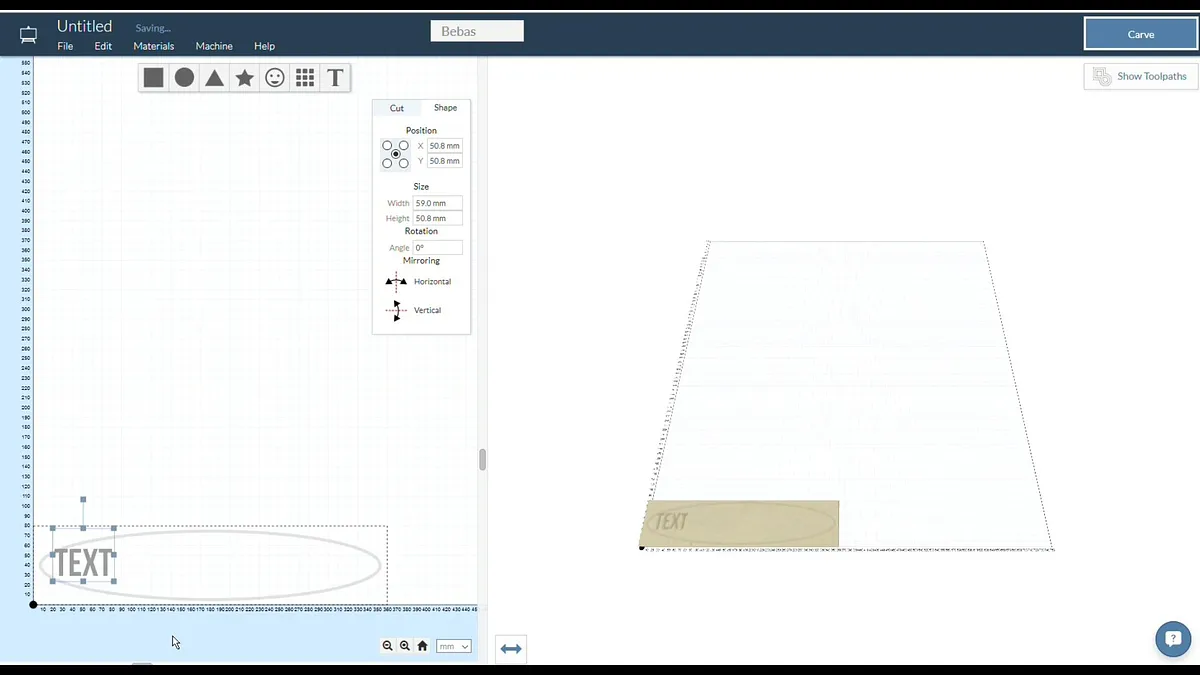This screenshot has height=675, width=1200.
Task: Select the star shape tool
Action: pos(244,78)
